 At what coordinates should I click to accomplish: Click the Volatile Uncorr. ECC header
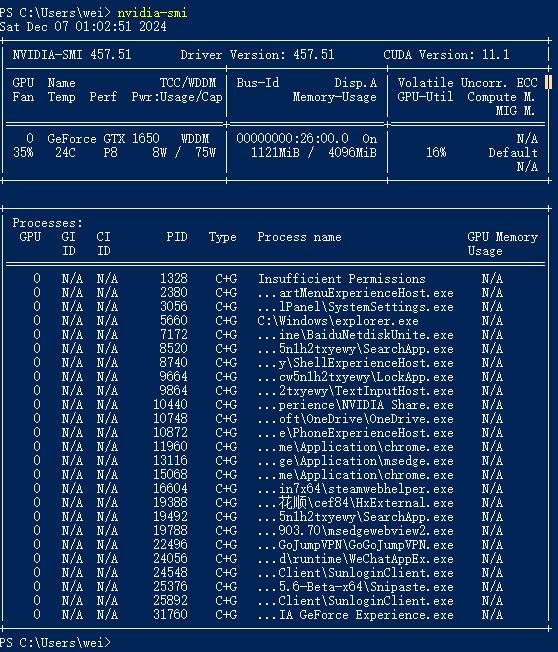[467, 83]
